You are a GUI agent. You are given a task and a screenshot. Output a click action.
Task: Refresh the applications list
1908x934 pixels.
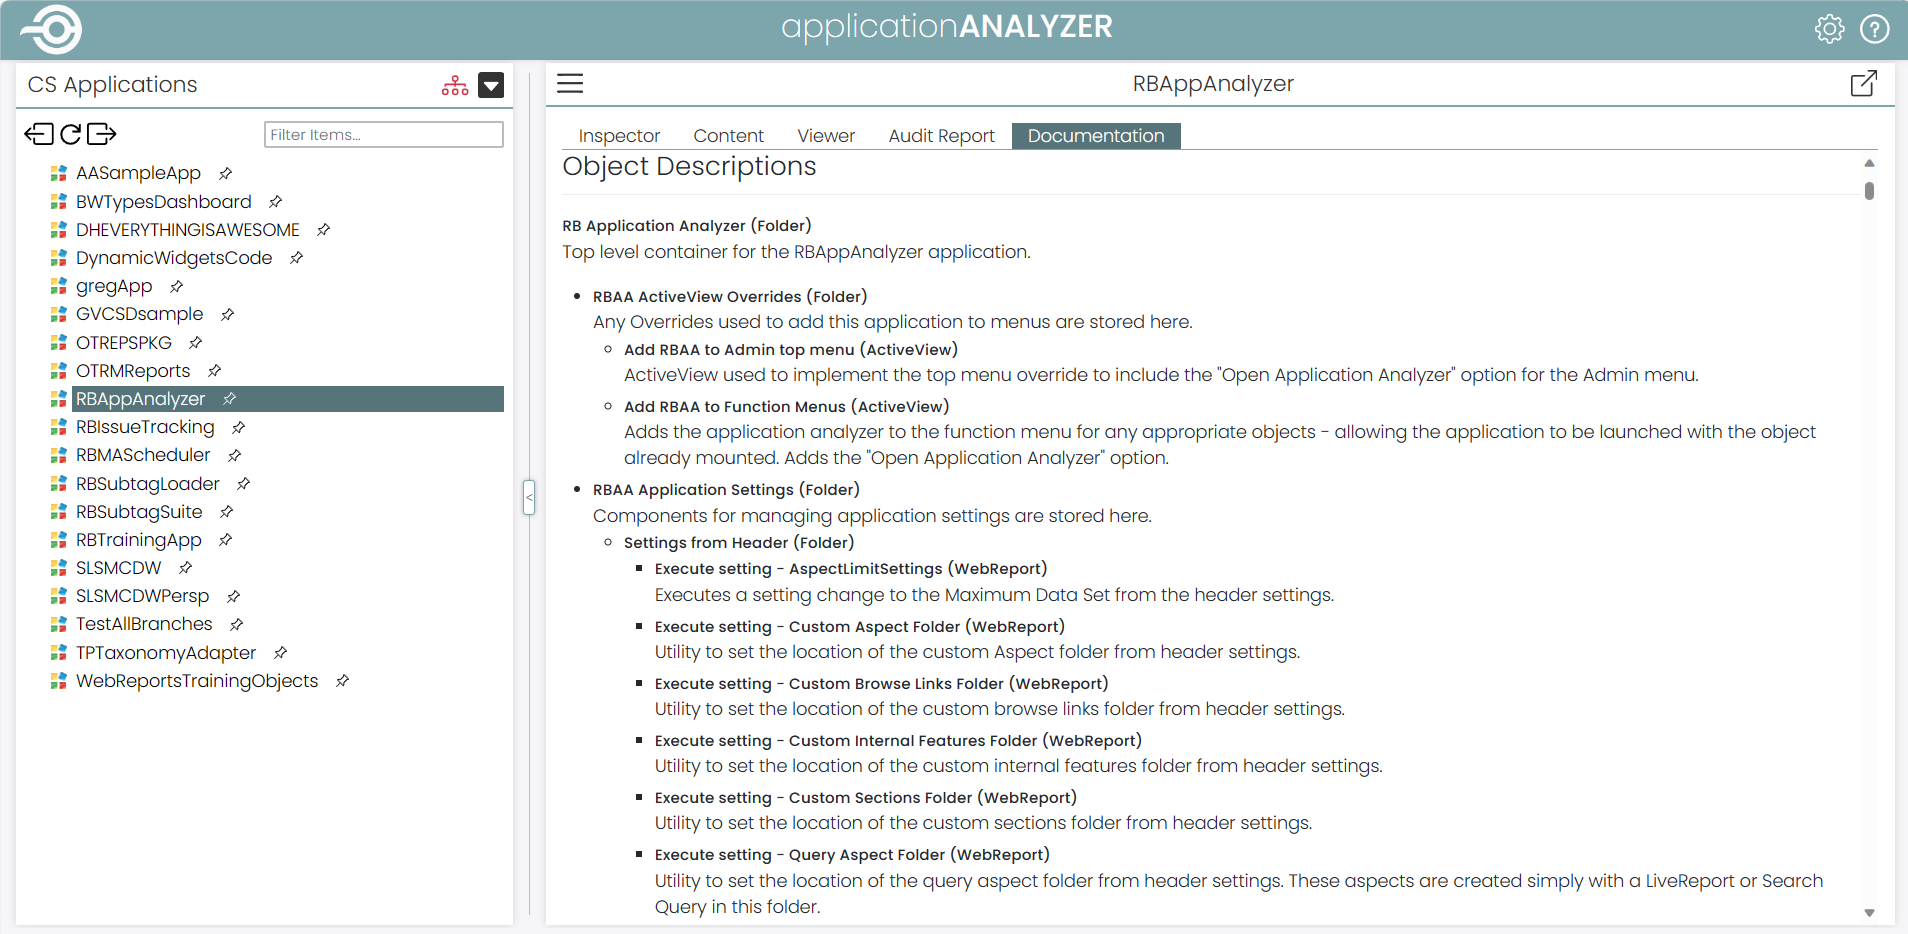coord(70,134)
